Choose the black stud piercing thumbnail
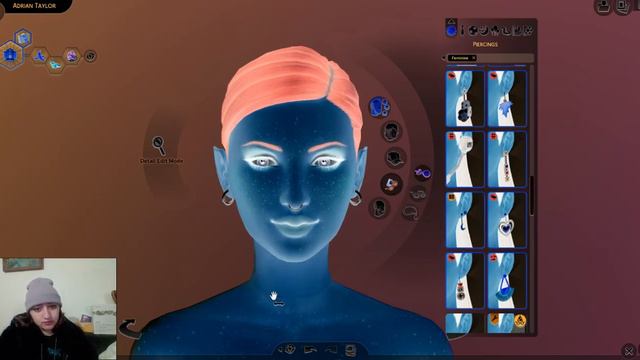Screen dimensions: 640x360 [x=465, y=281]
